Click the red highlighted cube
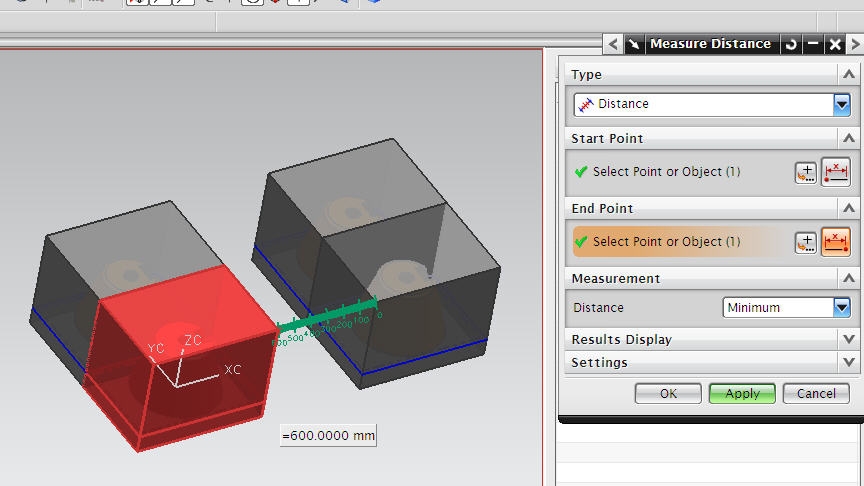The width and height of the screenshot is (864, 486). pos(182,358)
